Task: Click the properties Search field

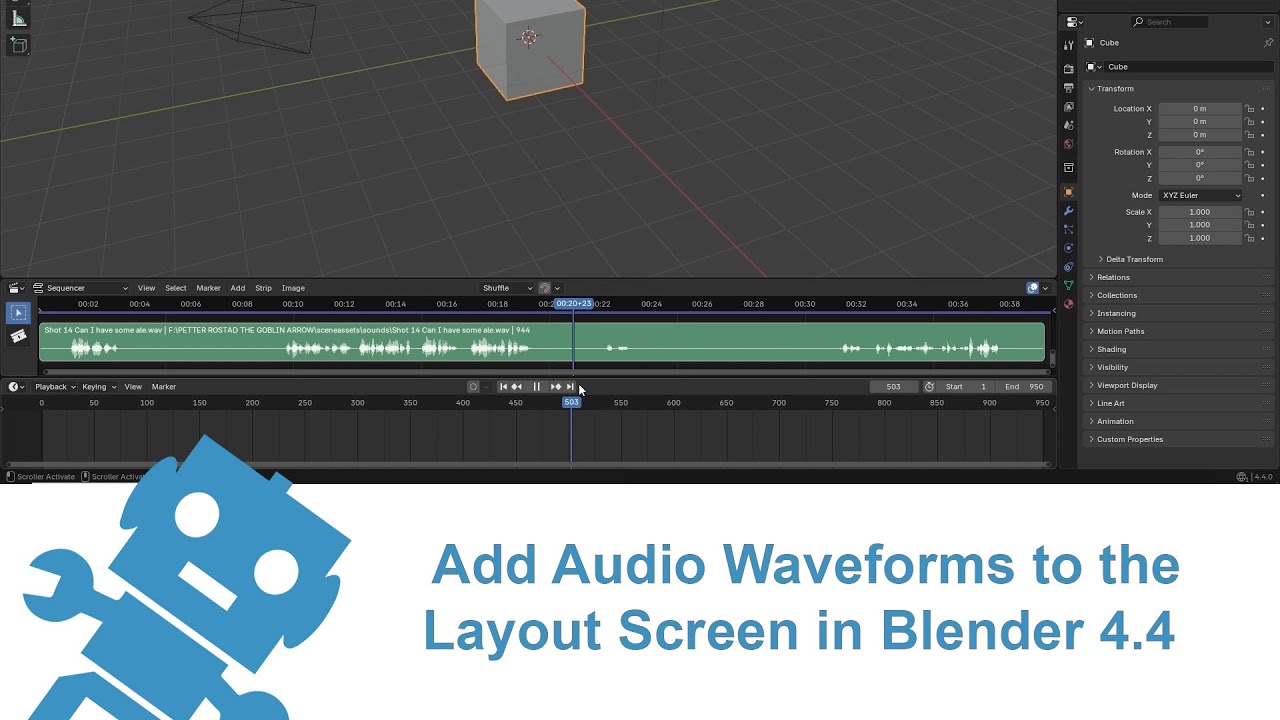Action: point(1169,22)
